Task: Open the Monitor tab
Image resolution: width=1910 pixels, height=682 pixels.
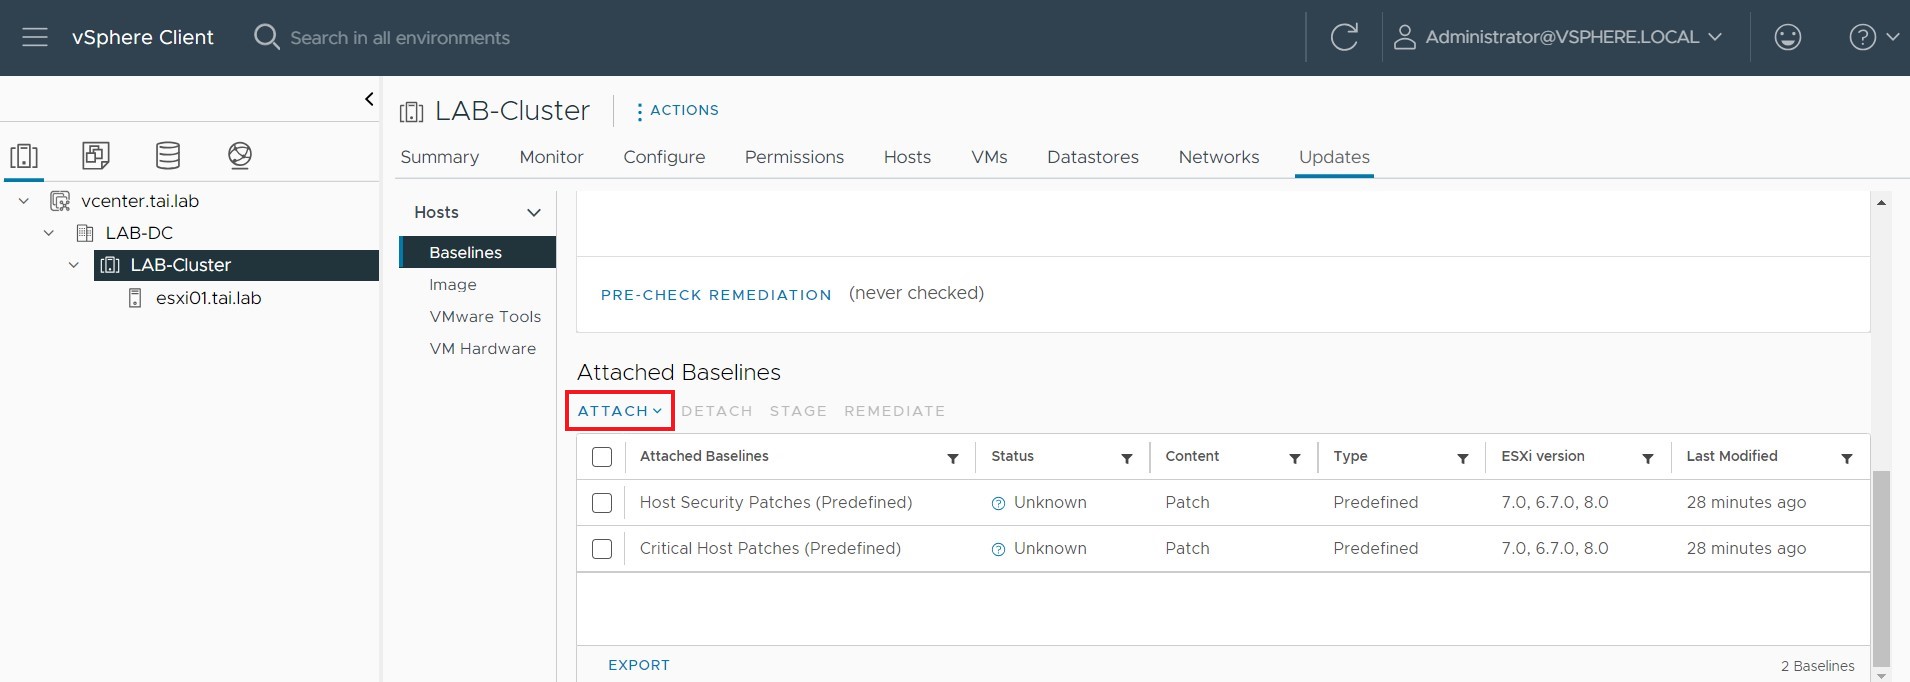Action: tap(551, 157)
